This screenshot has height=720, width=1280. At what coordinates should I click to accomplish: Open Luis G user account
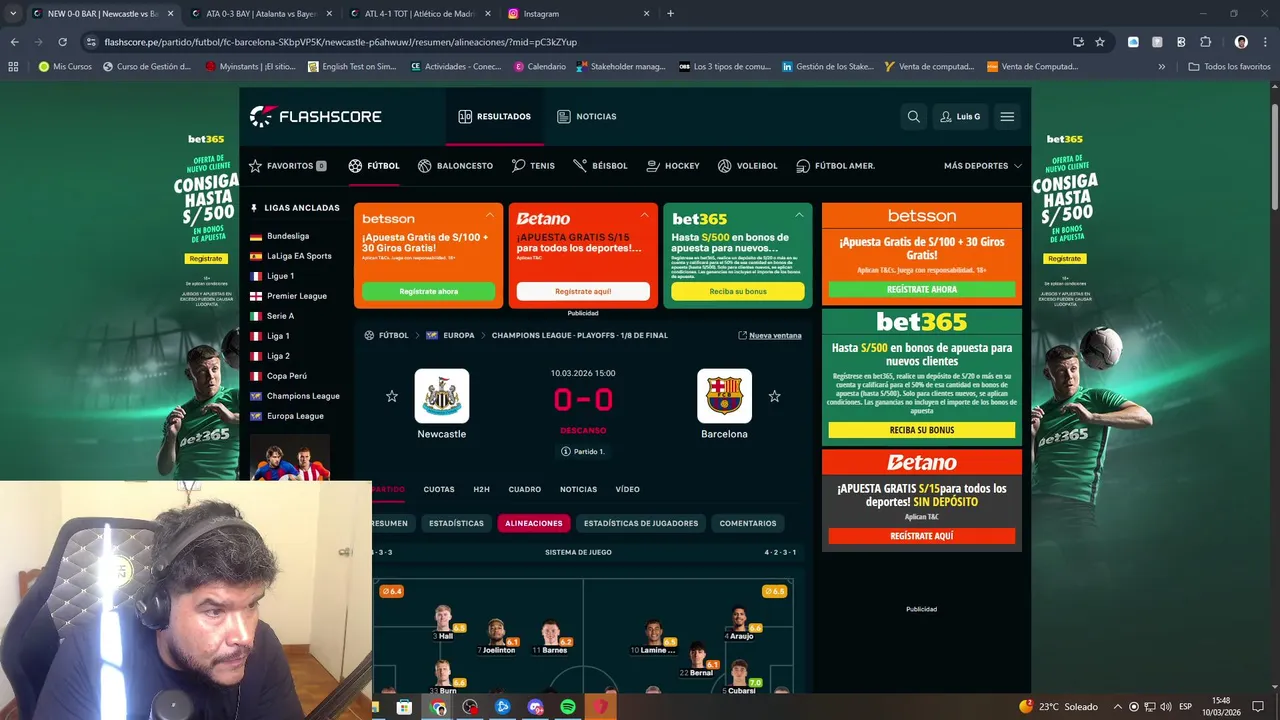pos(960,117)
